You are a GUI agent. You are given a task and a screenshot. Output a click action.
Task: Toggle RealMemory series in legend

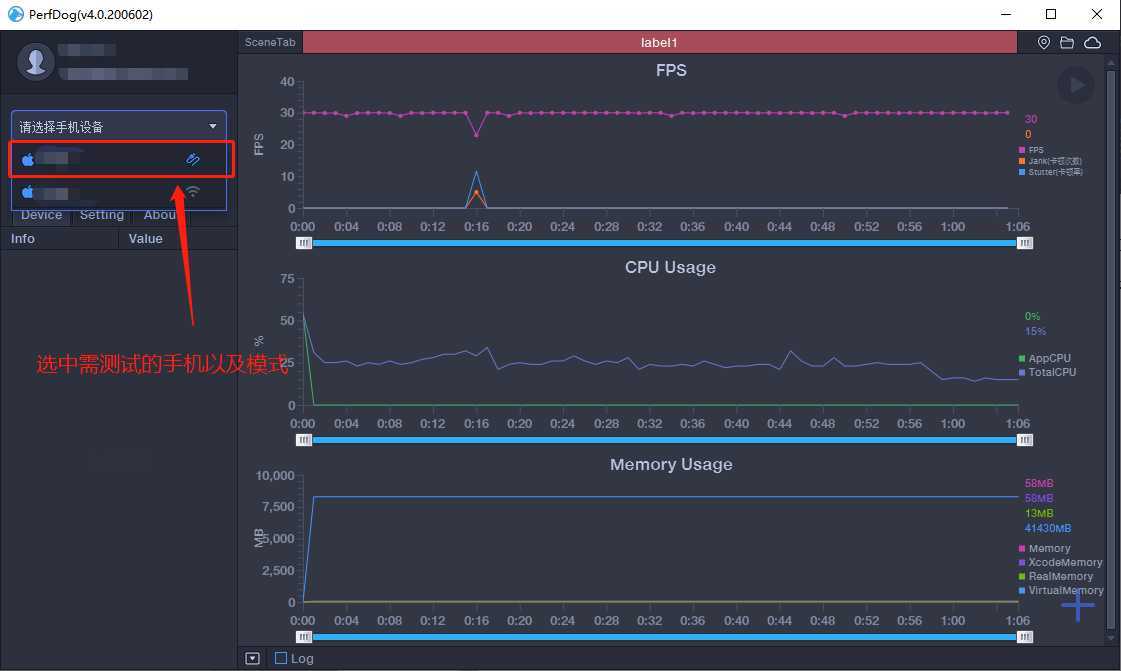pos(1056,577)
